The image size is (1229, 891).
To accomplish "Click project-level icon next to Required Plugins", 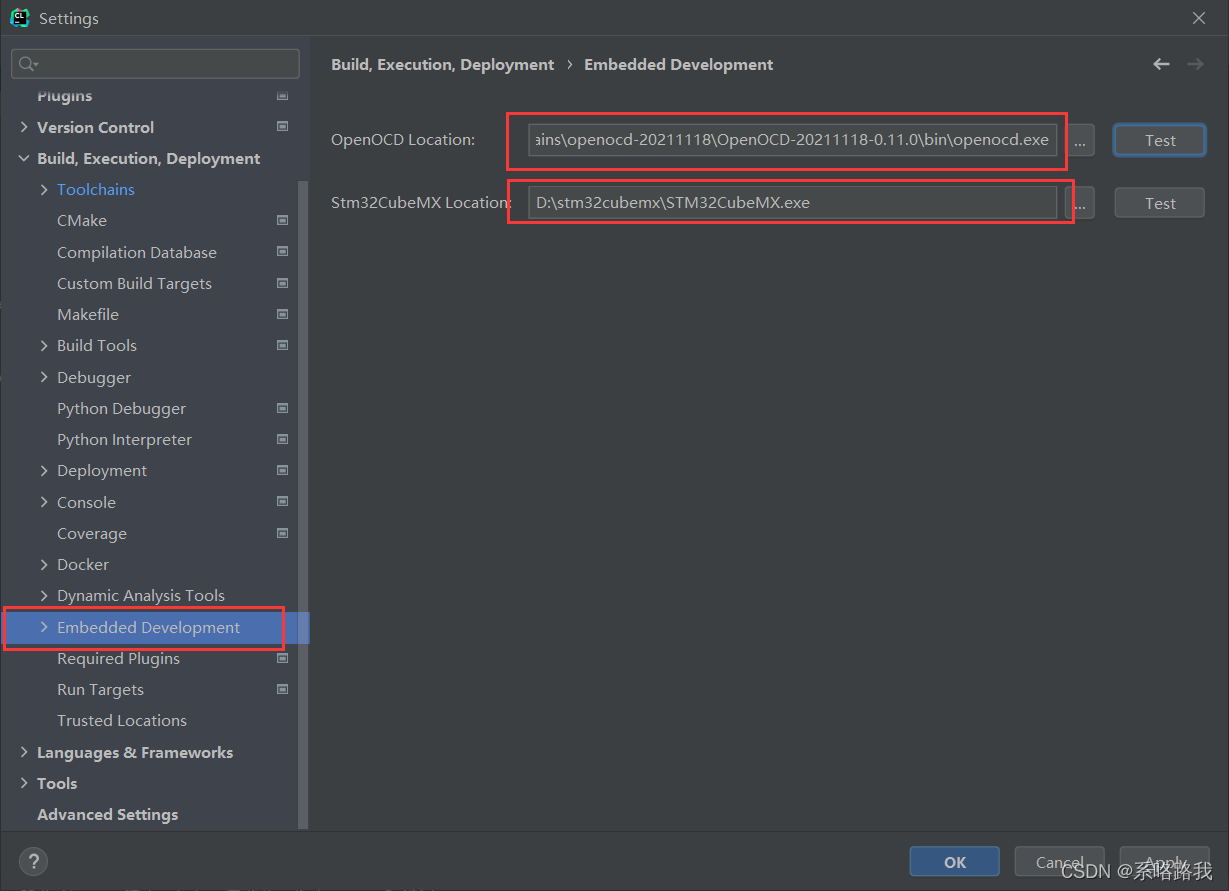I will point(282,658).
